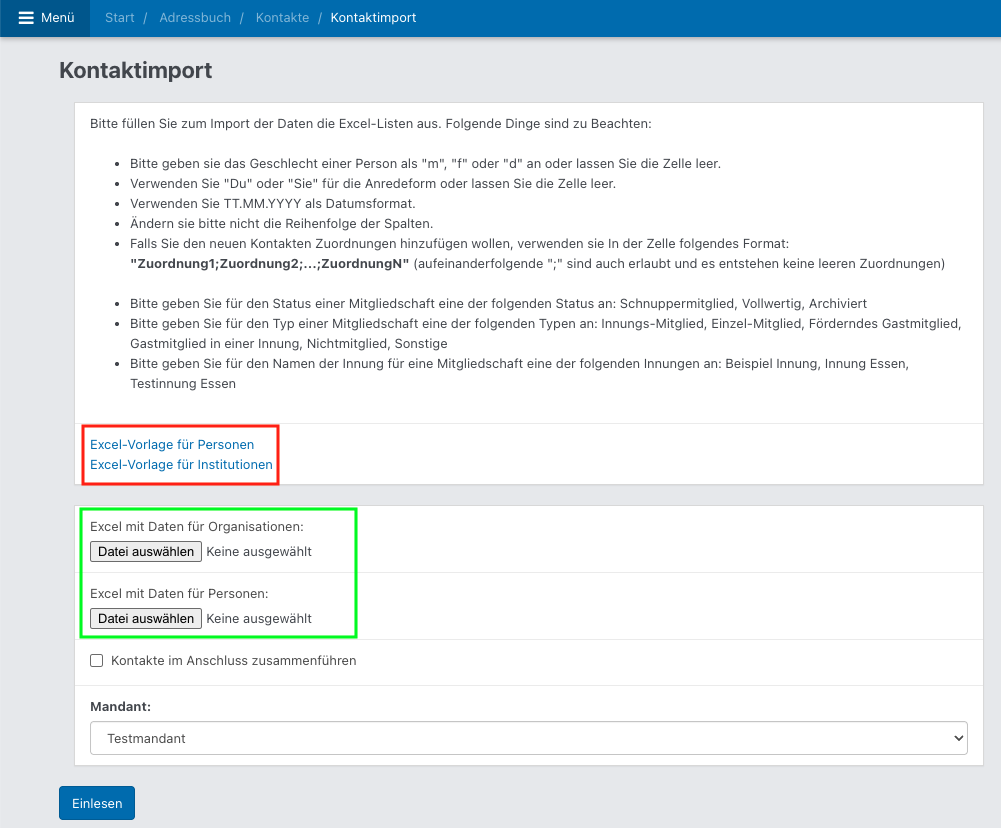This screenshot has width=1001, height=828.
Task: Select the Kontaktimport breadcrumb entry
Action: click(372, 18)
